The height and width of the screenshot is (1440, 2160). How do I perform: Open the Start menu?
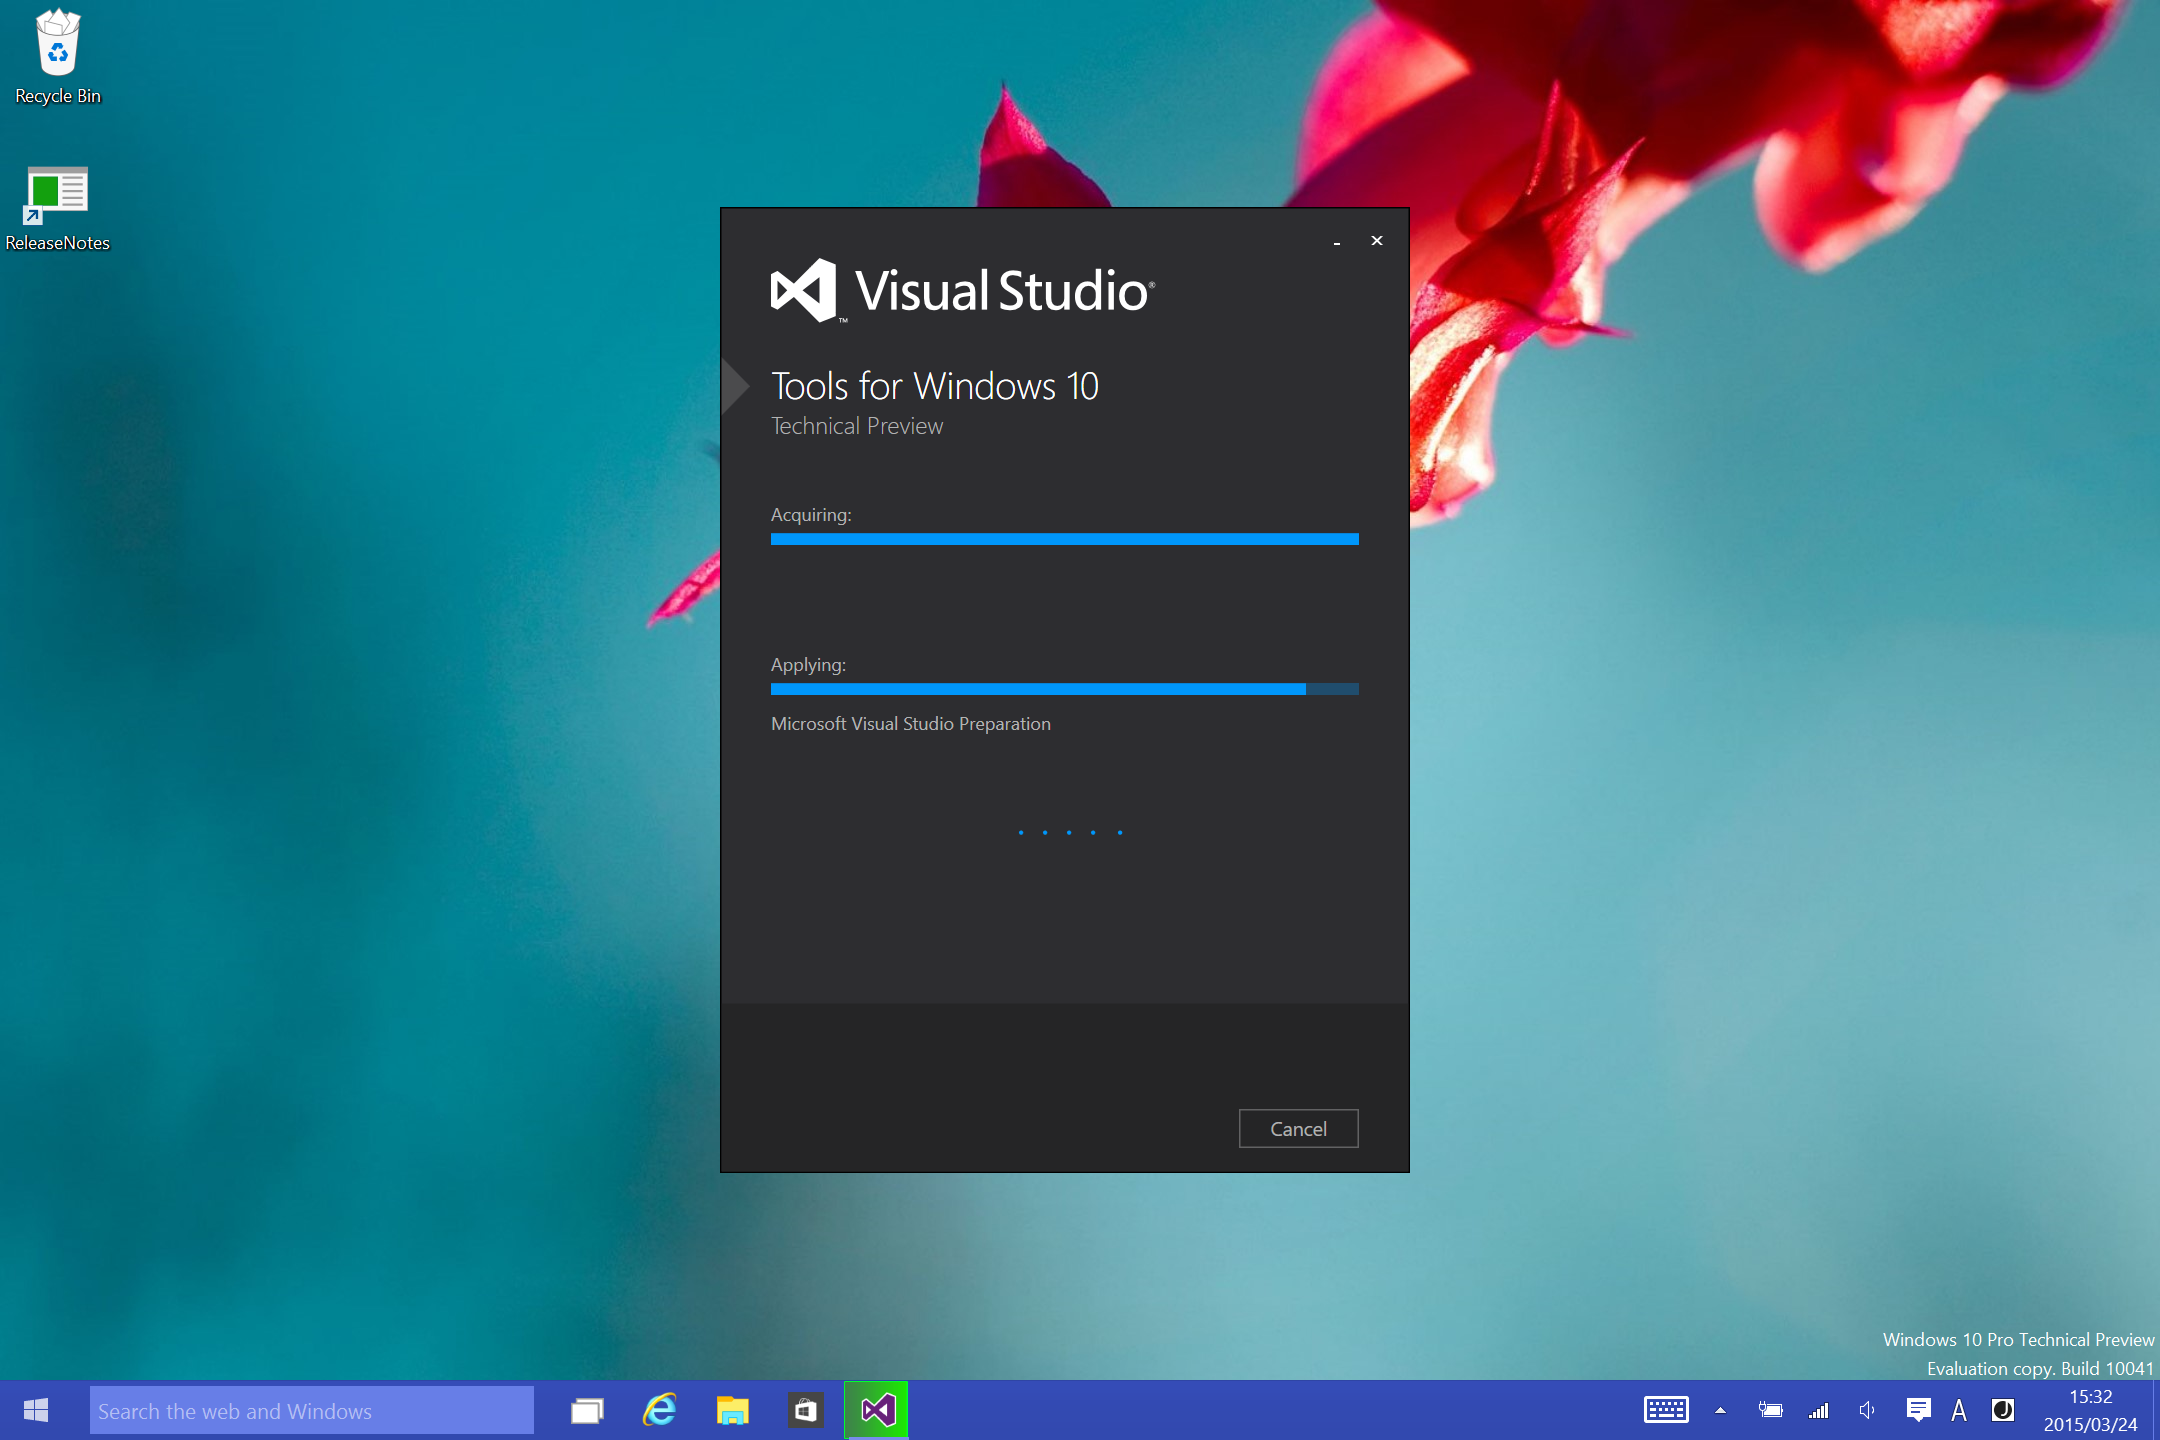(x=36, y=1410)
